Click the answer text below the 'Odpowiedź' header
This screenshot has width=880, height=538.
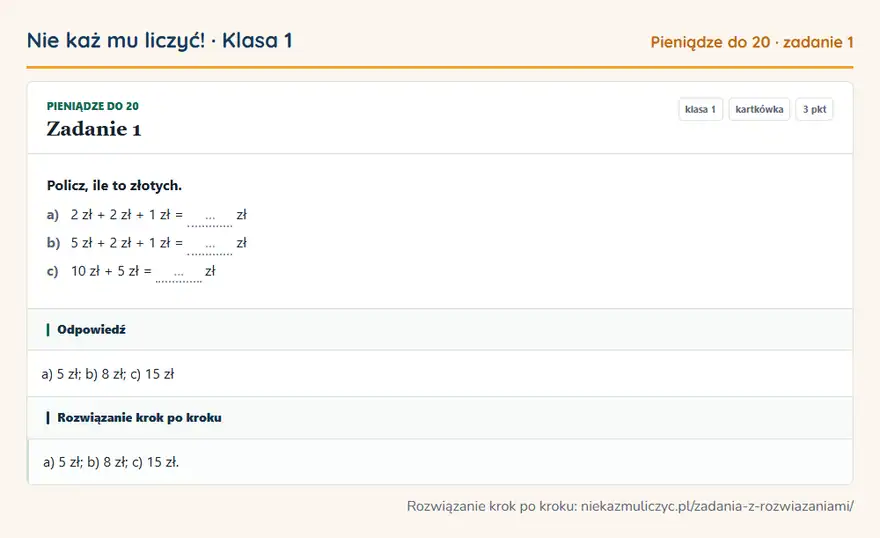[x=108, y=374]
